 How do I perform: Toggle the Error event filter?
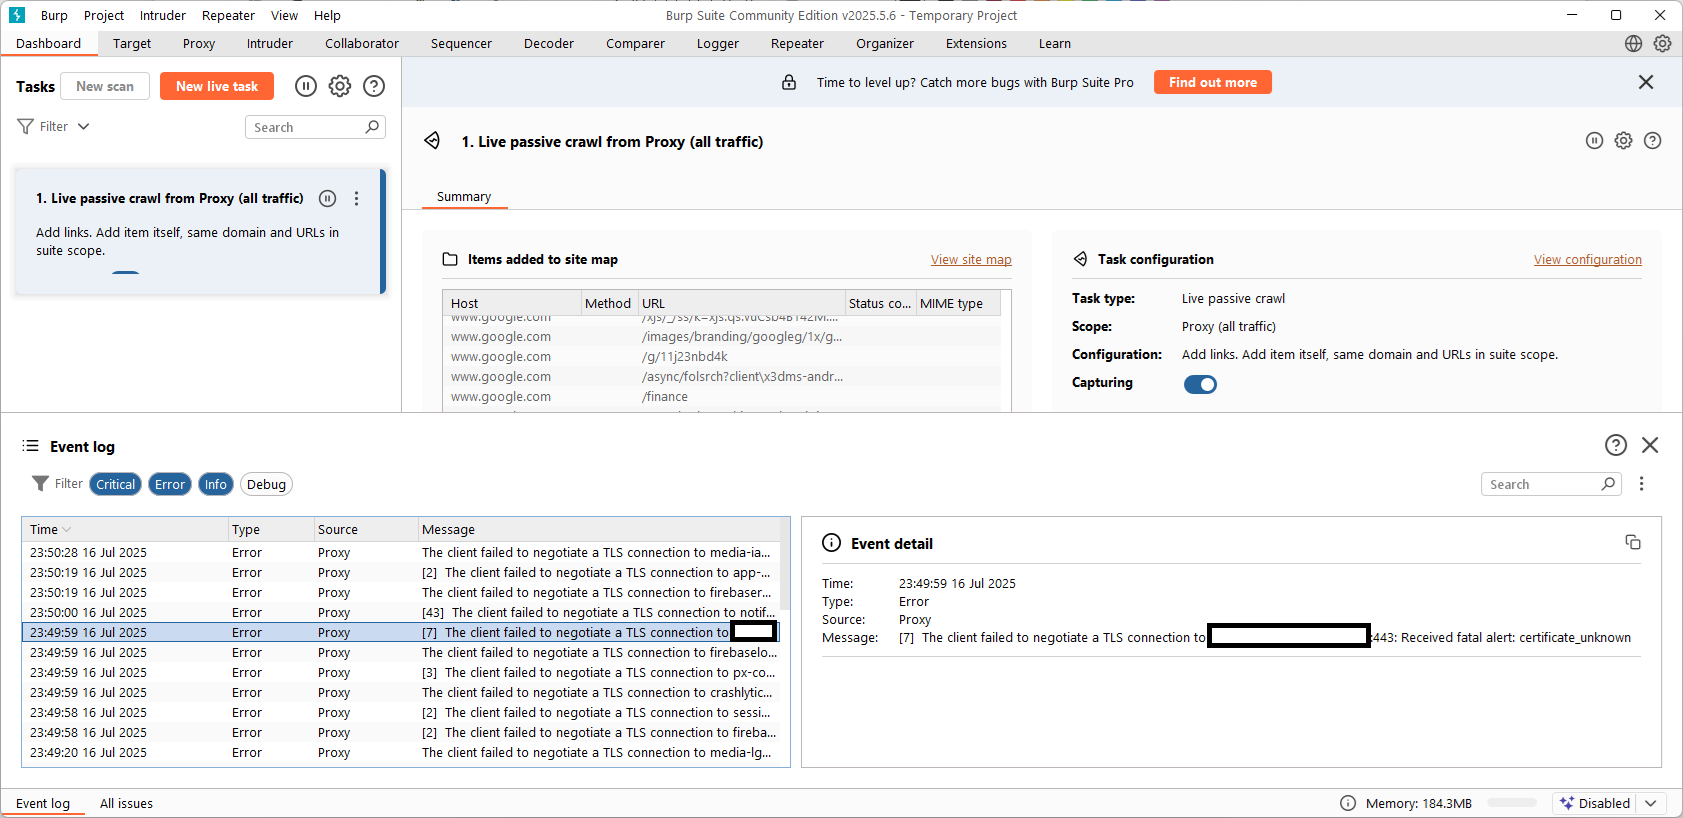point(170,484)
